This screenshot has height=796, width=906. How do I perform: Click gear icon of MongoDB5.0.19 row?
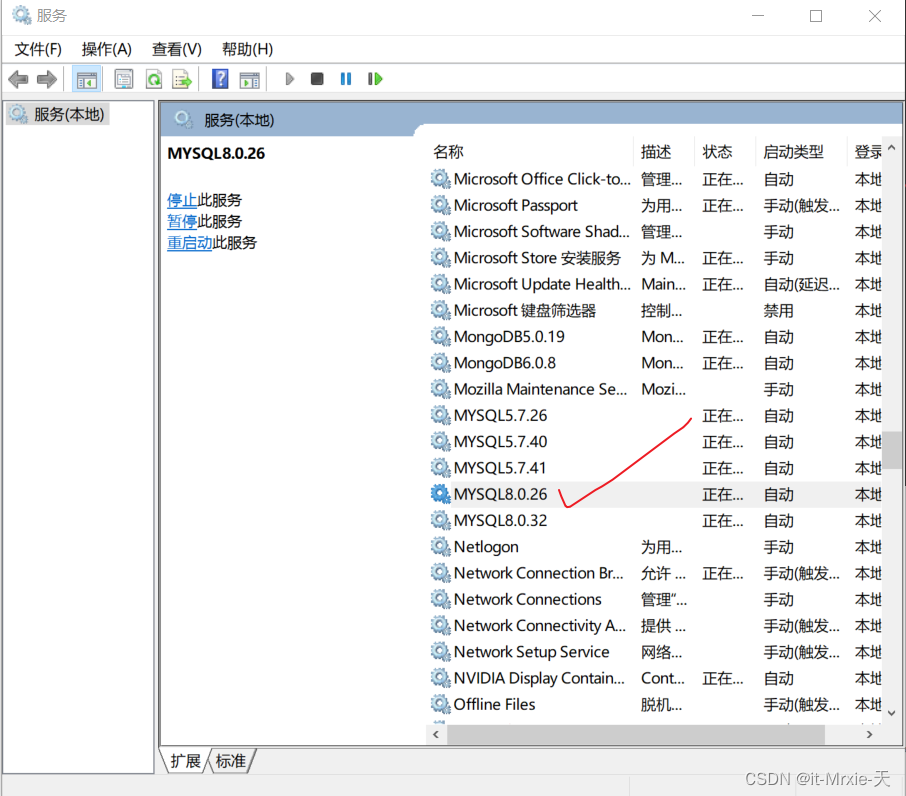click(x=440, y=336)
